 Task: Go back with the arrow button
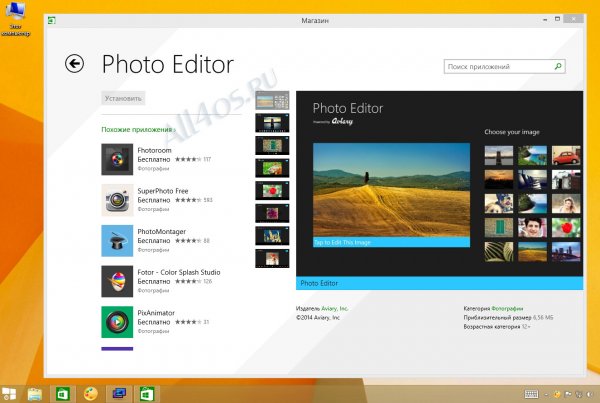click(74, 64)
